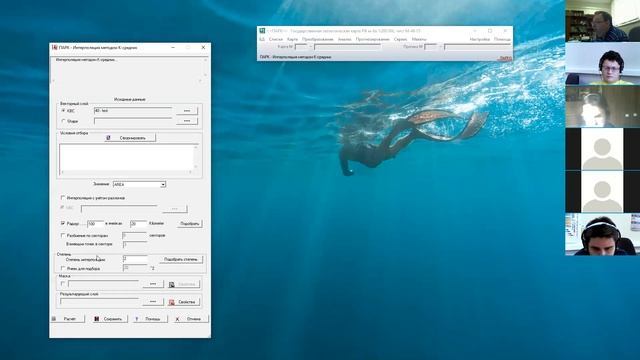Viewport: 640px width, 360px height.
Task: Minimize the interpolation dialog window
Action: [x=173, y=47]
